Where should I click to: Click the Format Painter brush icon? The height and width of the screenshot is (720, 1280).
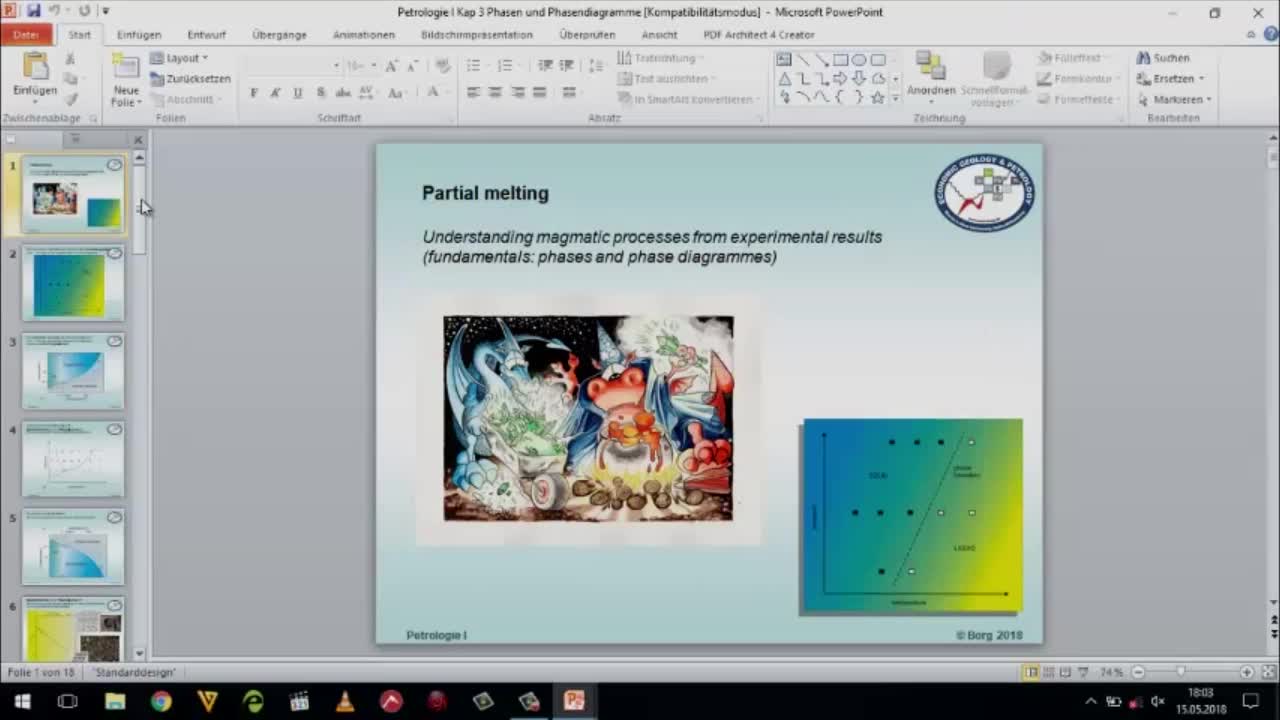pos(70,99)
